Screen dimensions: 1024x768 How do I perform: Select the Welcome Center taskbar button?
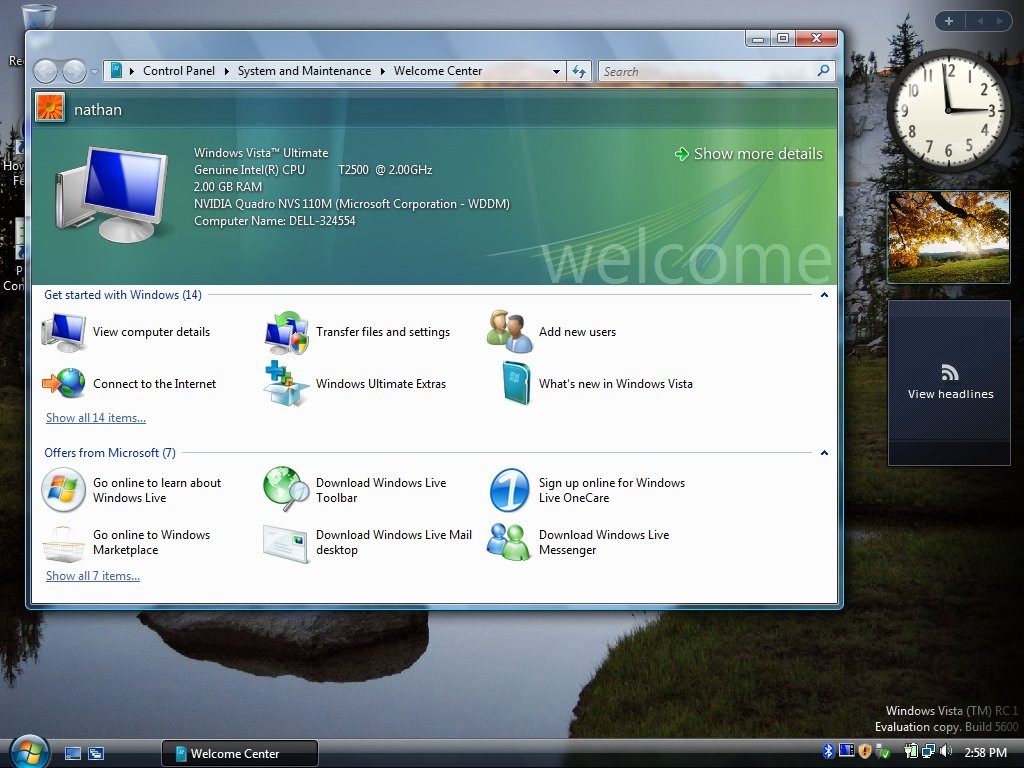tap(239, 753)
